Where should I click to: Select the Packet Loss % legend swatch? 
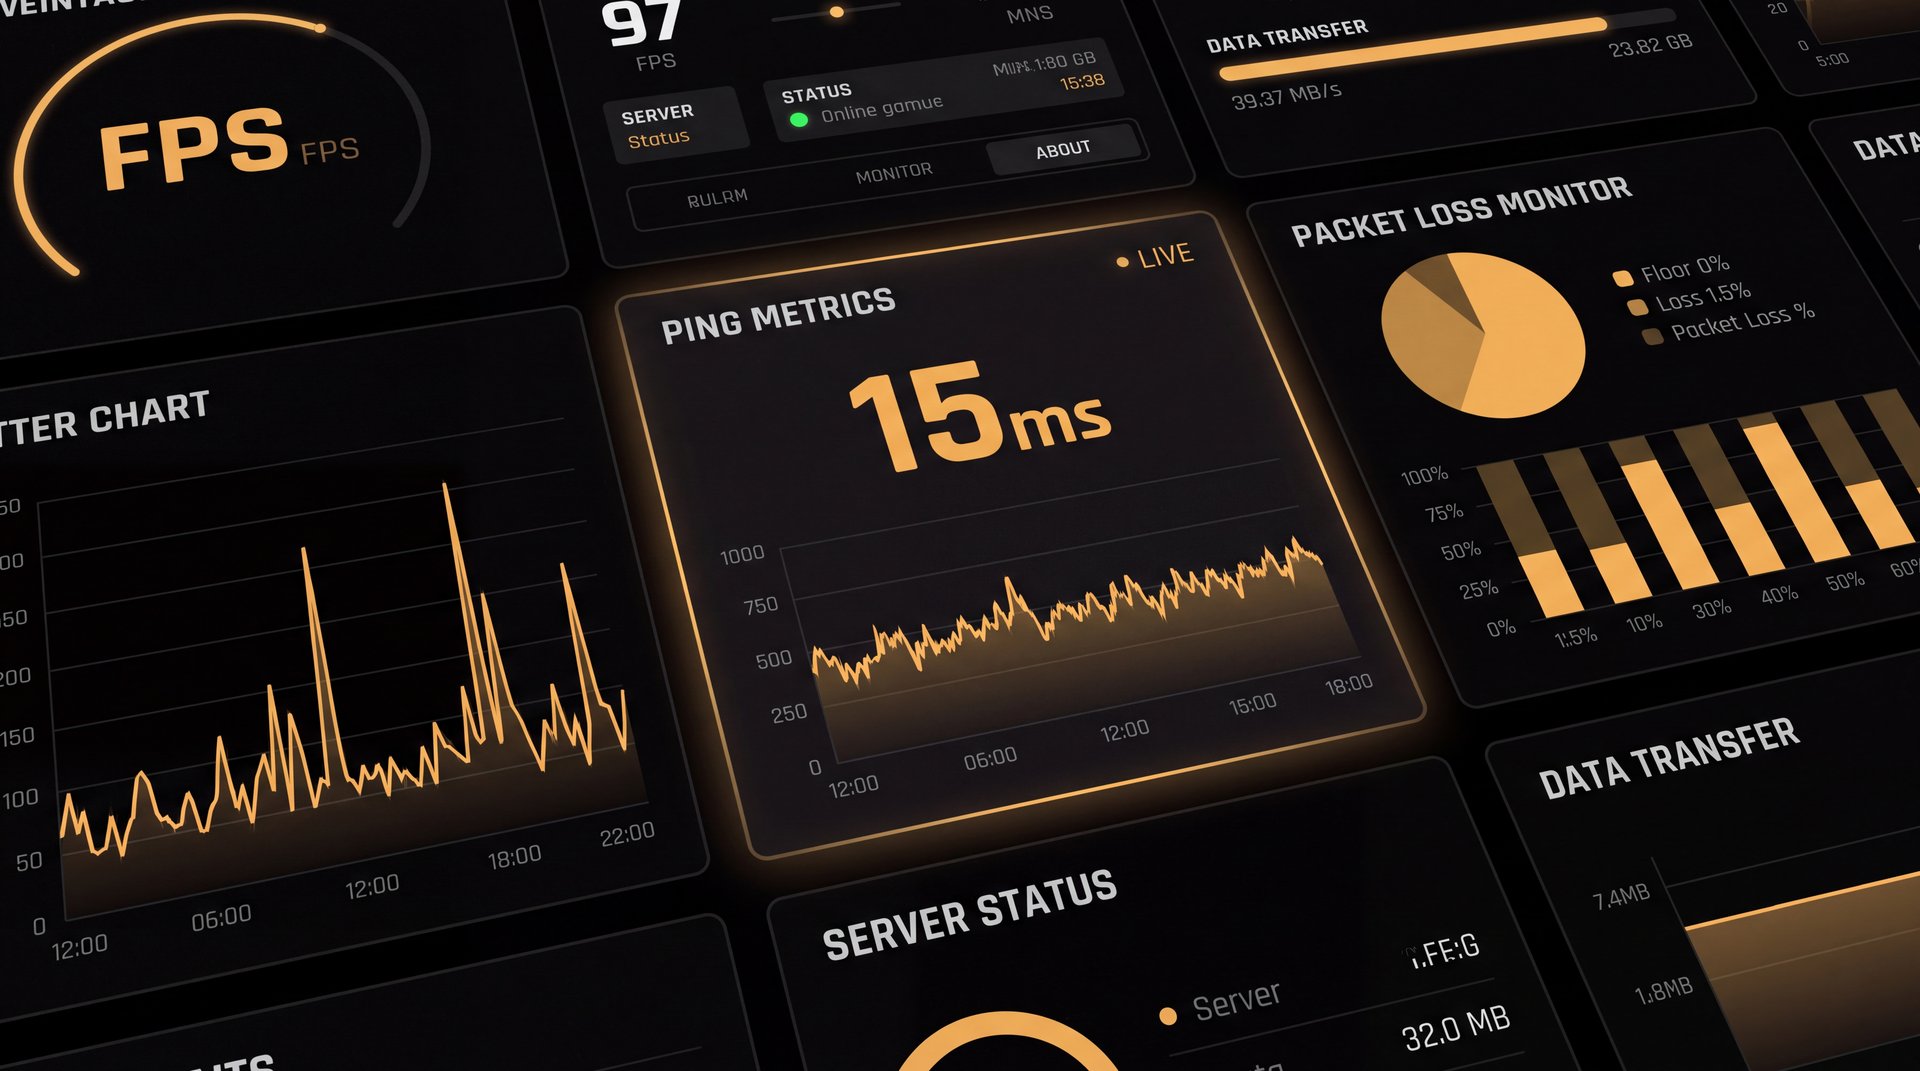(1653, 336)
